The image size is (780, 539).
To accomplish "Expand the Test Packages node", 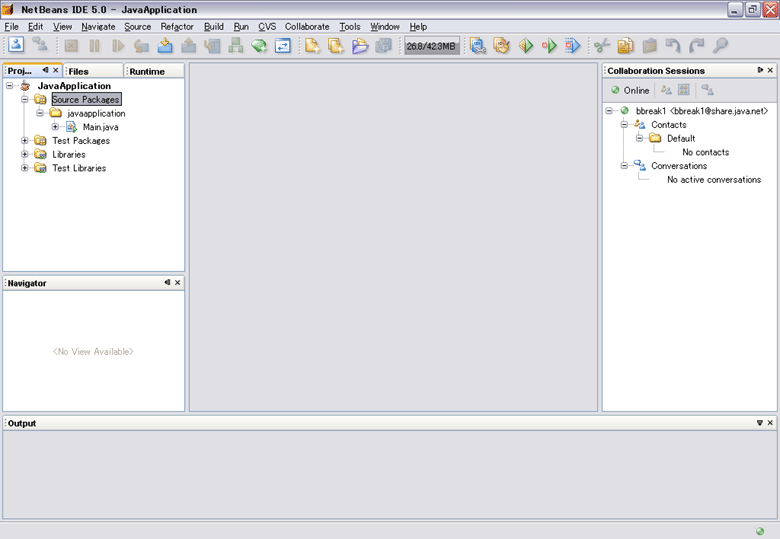I will (24, 141).
